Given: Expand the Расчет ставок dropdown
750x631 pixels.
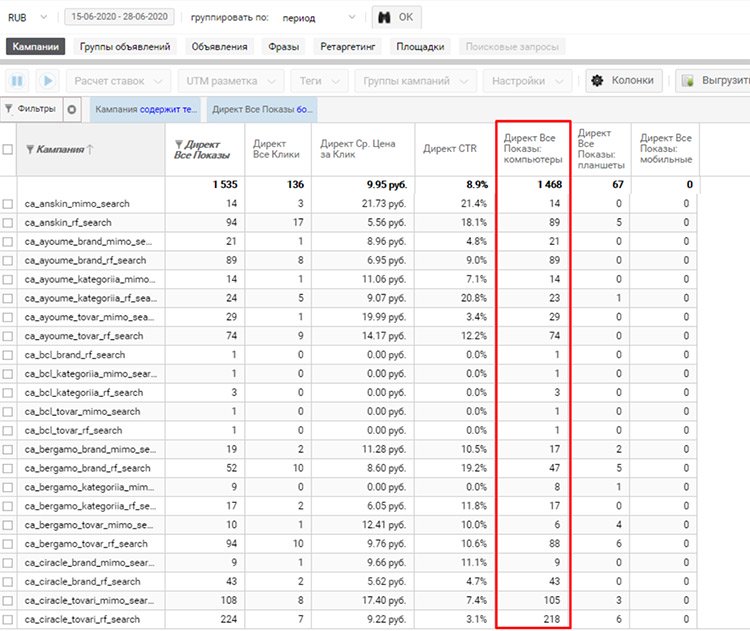Looking at the screenshot, I should pyautogui.click(x=119, y=81).
